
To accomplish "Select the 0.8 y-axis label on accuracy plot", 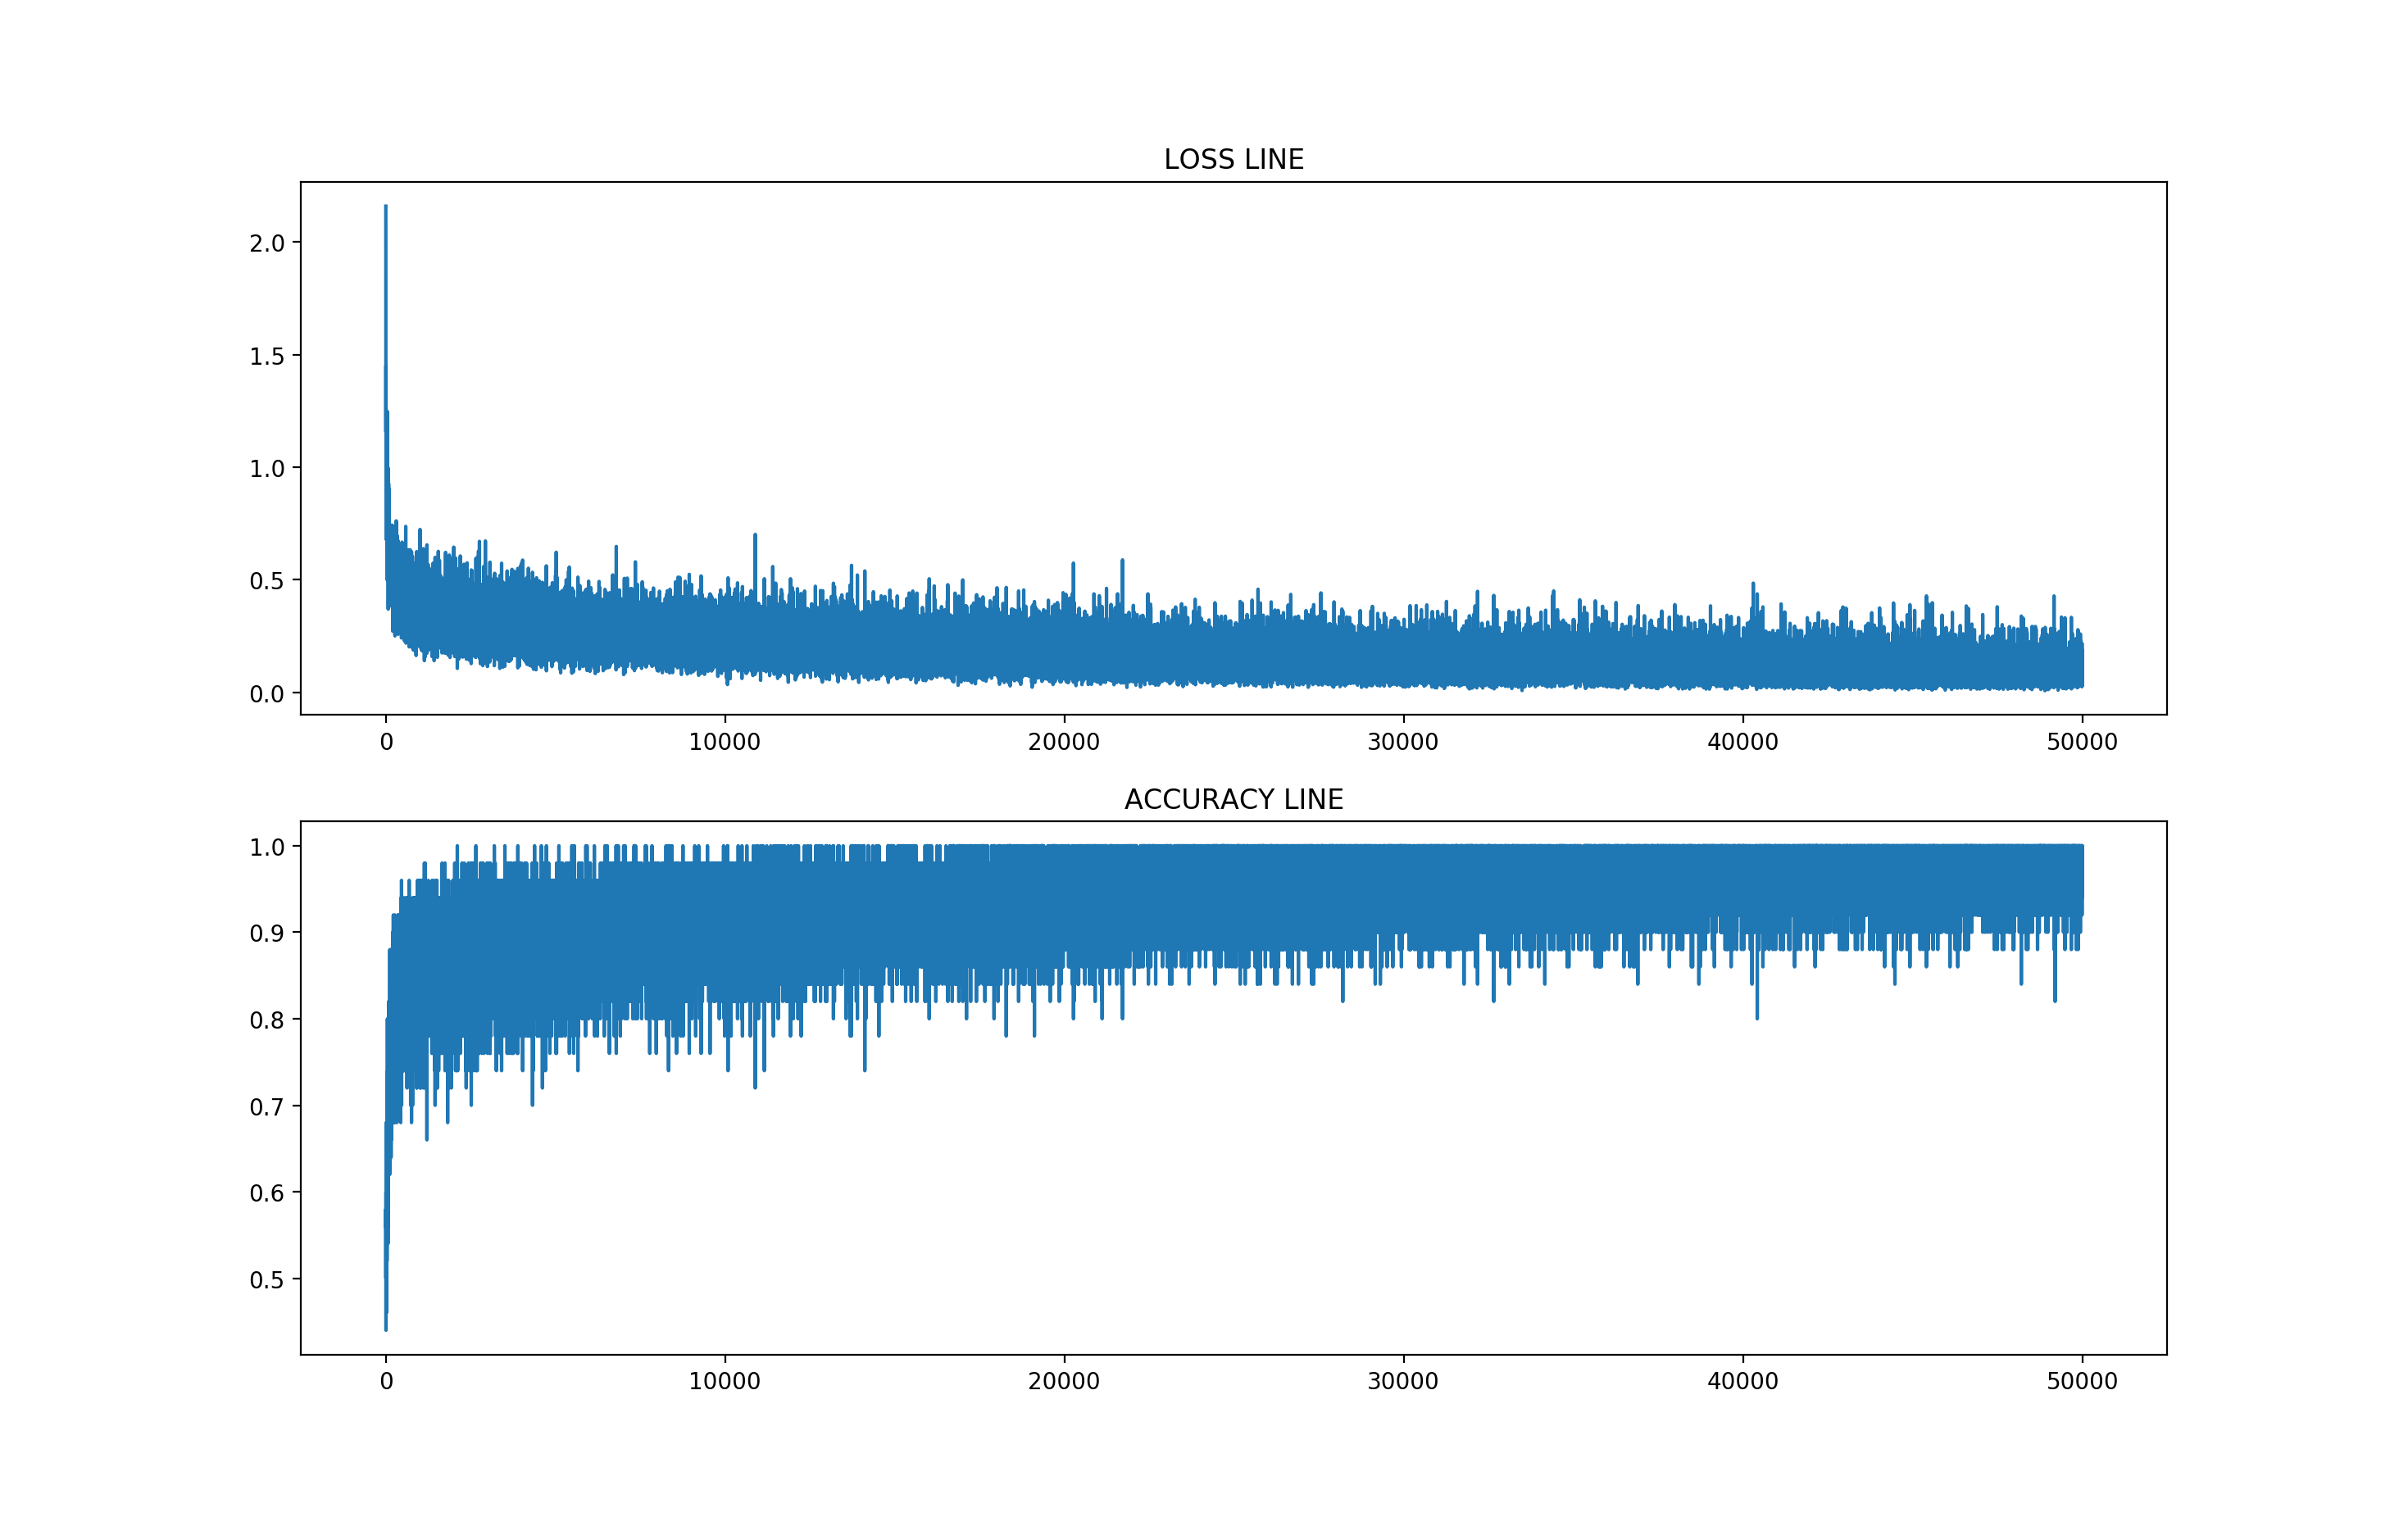I will coord(267,1020).
